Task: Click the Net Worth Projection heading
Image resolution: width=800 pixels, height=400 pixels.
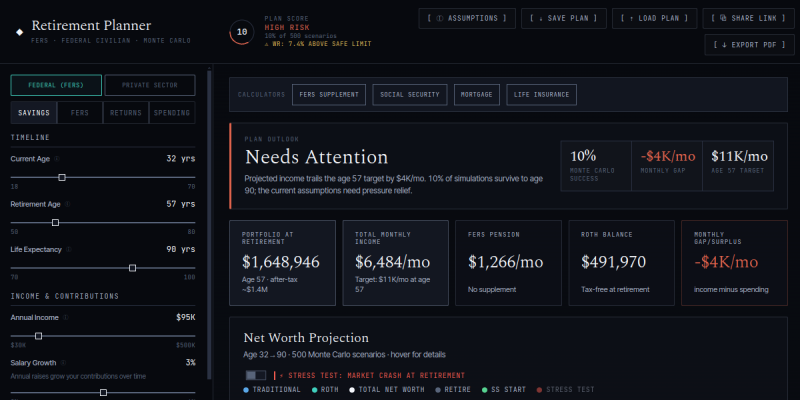Action: click(306, 338)
